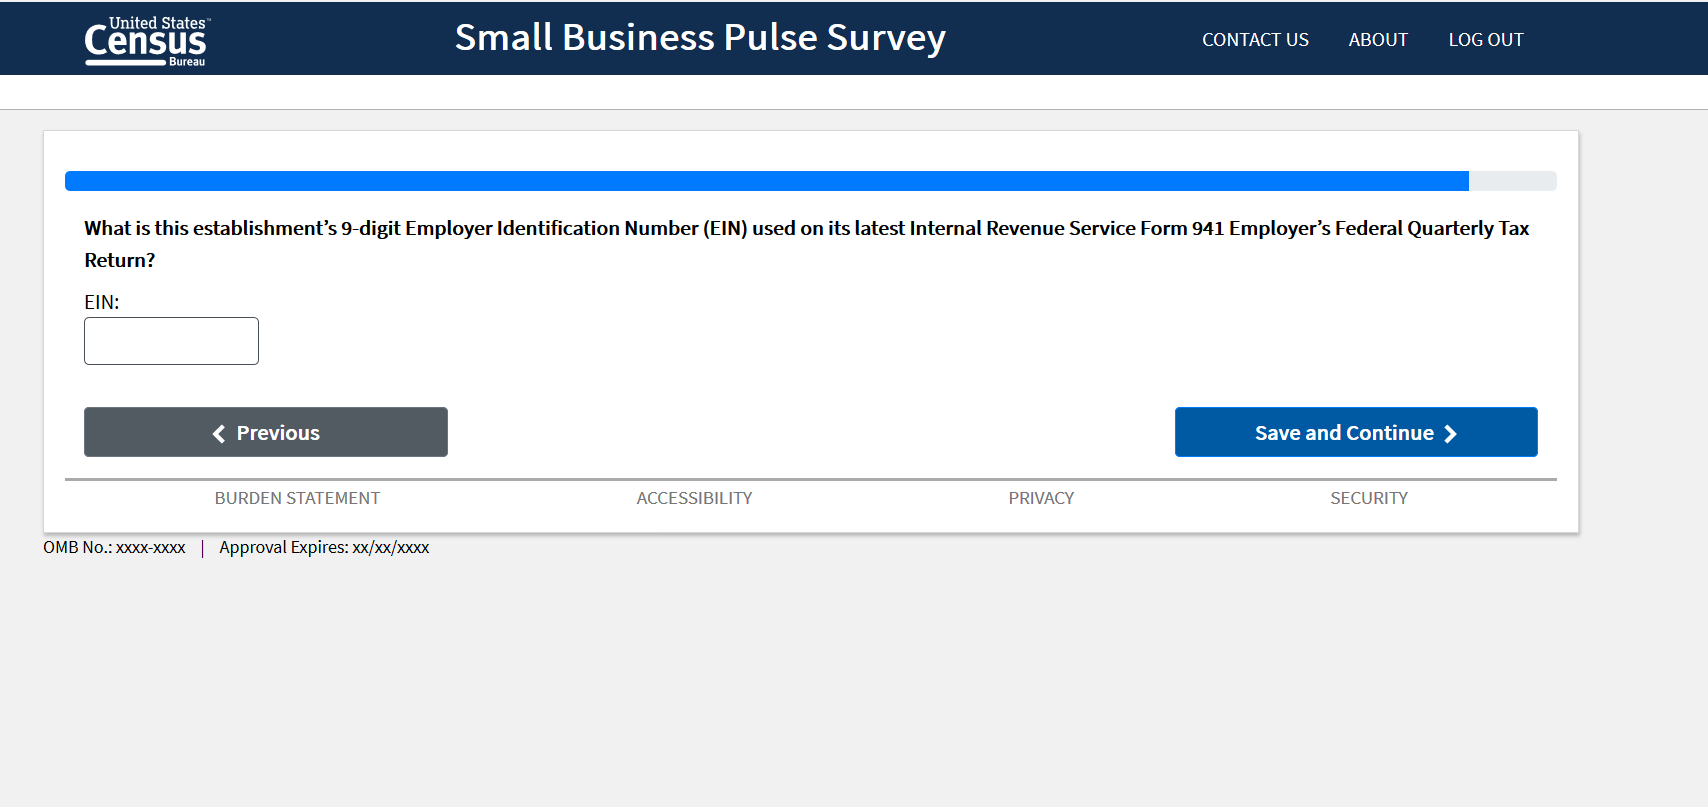Click the United States Census Bureau logo
This screenshot has width=1708, height=807.
click(x=146, y=41)
